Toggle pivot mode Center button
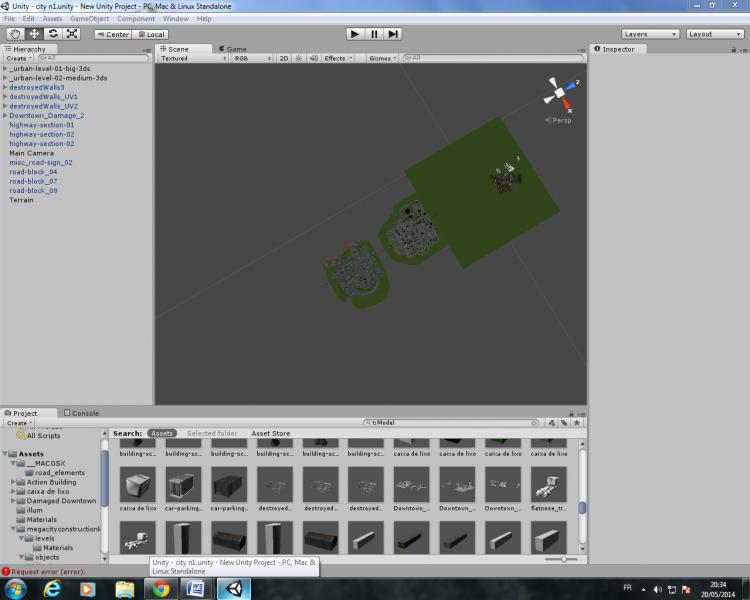This screenshot has width=750, height=600. click(113, 34)
